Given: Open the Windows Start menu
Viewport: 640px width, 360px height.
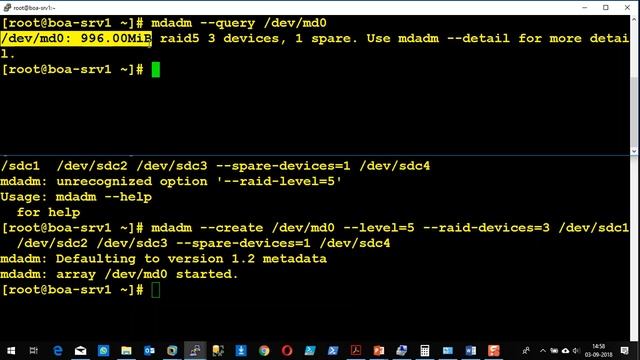Looking at the screenshot, I should point(11,351).
